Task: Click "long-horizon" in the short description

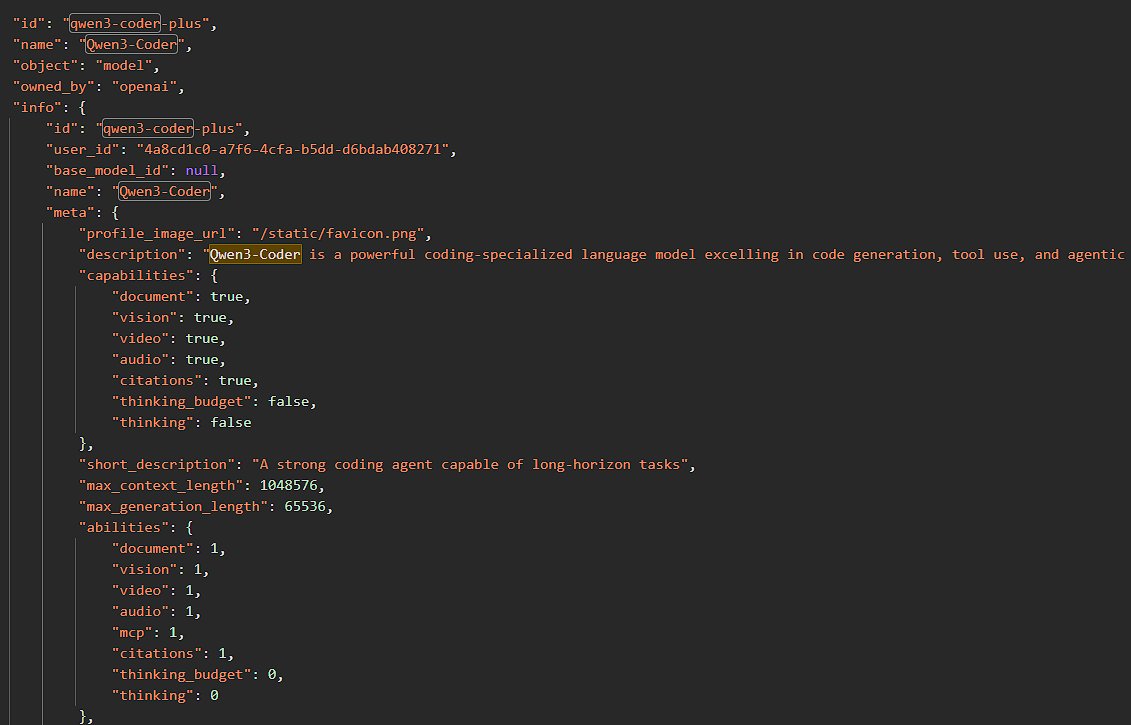Action: [x=581, y=465]
